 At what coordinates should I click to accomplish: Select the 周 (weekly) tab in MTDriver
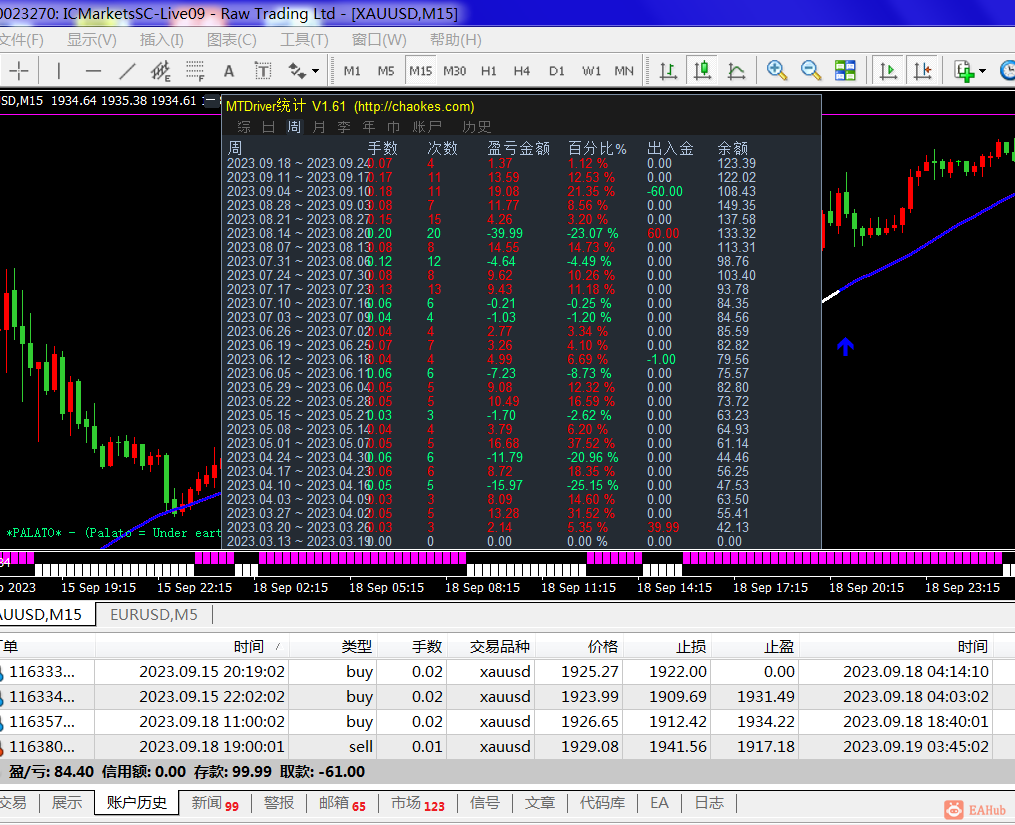pos(294,127)
